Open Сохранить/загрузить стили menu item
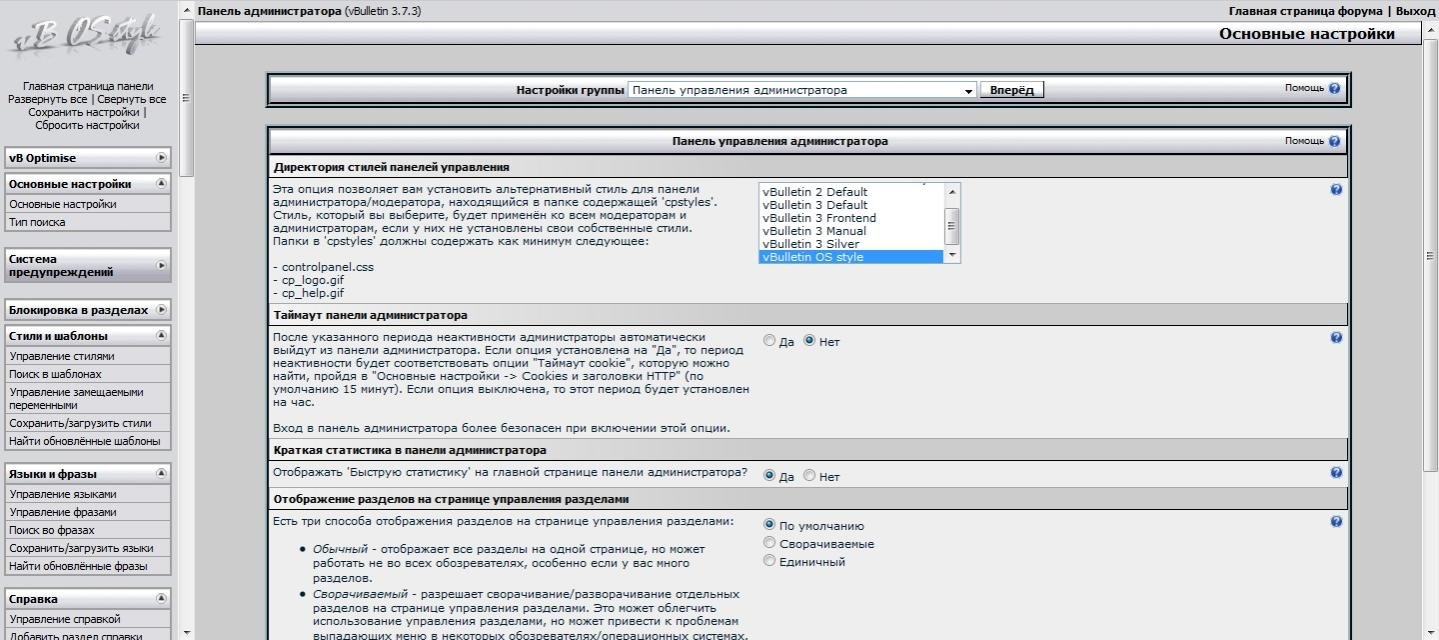1439x640 pixels. click(81, 423)
